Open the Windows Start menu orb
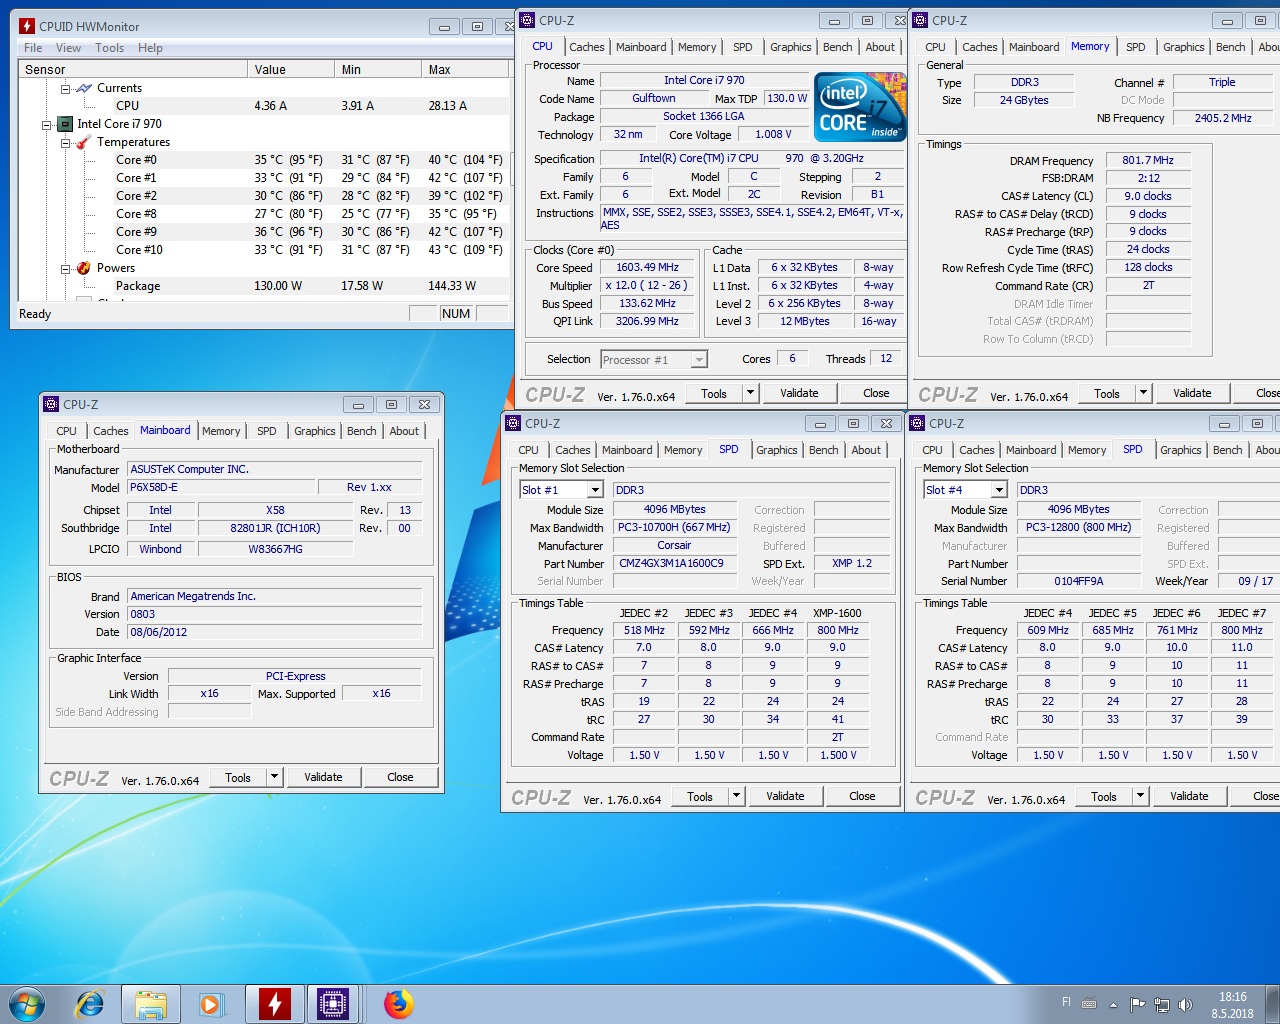This screenshot has width=1280, height=1024. tap(27, 1003)
